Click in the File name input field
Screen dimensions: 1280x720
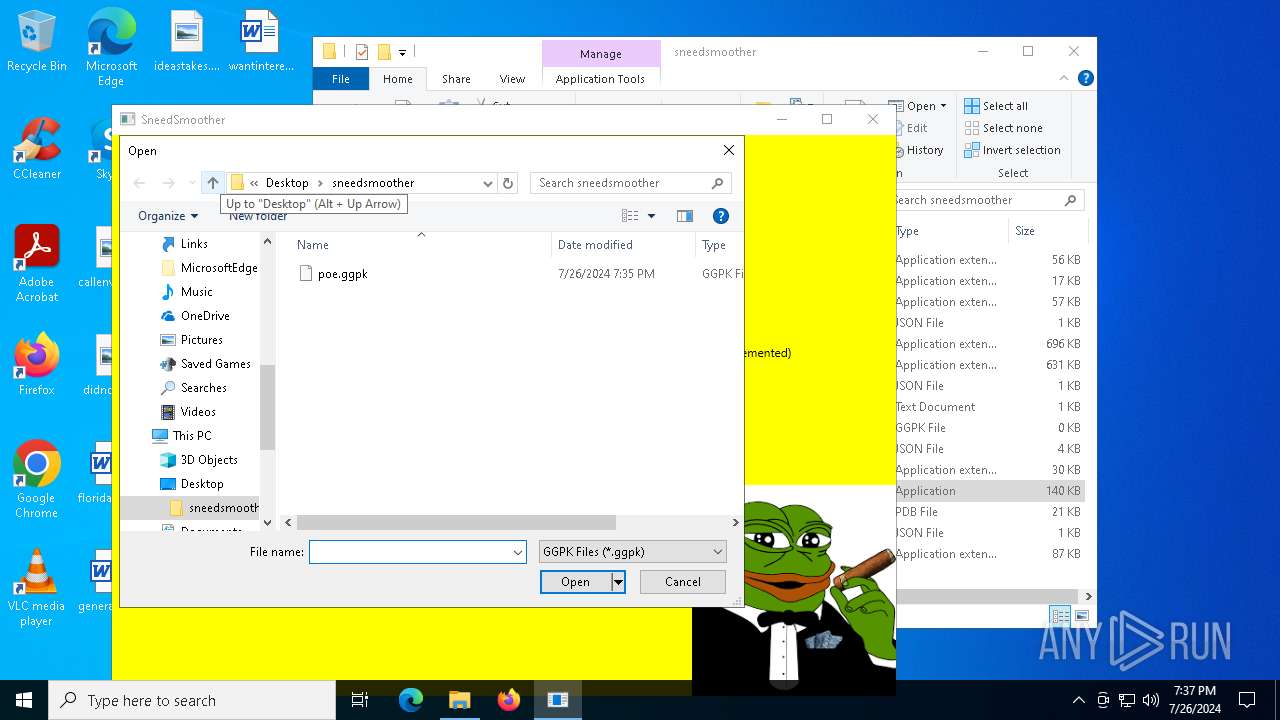point(410,552)
